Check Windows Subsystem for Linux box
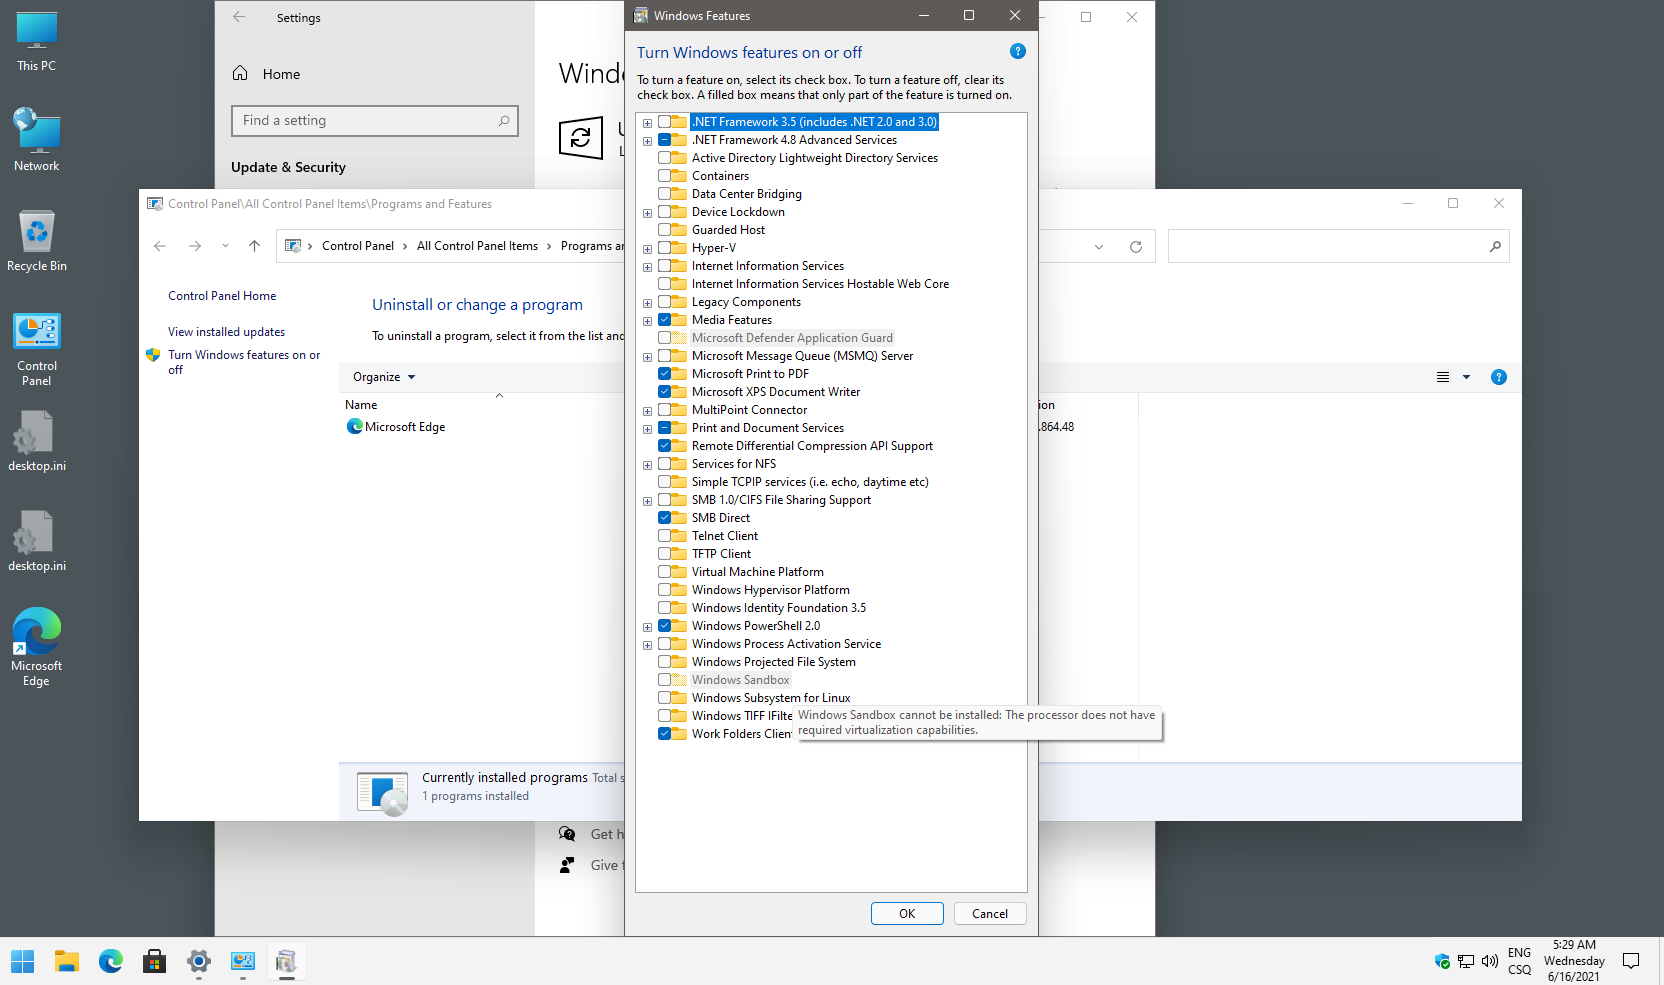Viewport: 1664px width, 985px height. click(x=665, y=698)
